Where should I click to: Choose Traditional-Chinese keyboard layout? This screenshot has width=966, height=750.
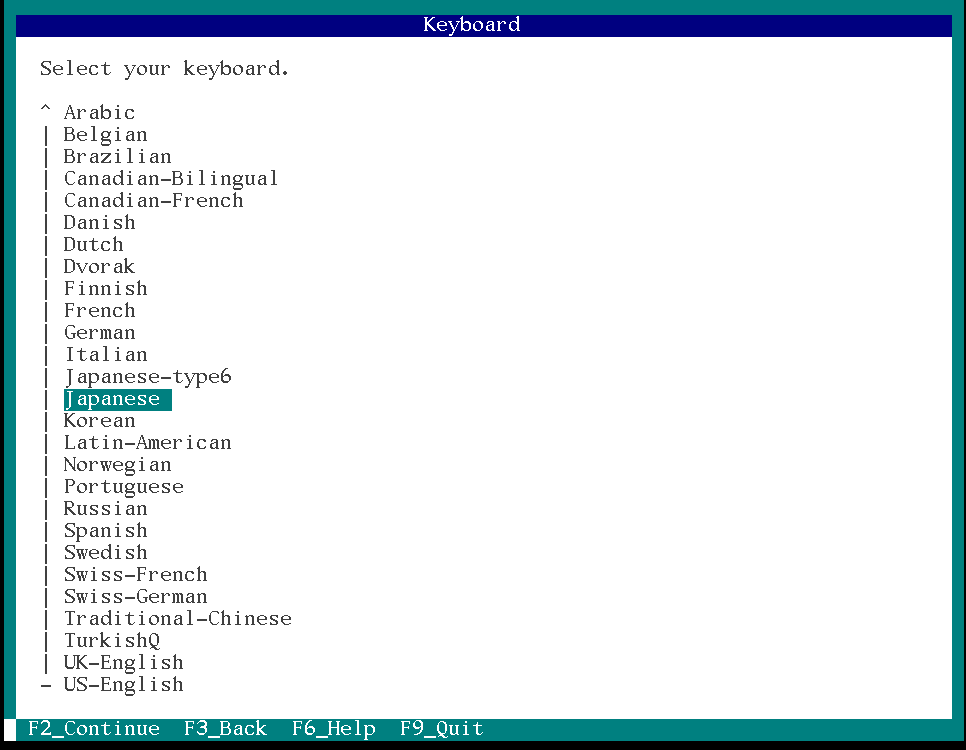tap(177, 619)
